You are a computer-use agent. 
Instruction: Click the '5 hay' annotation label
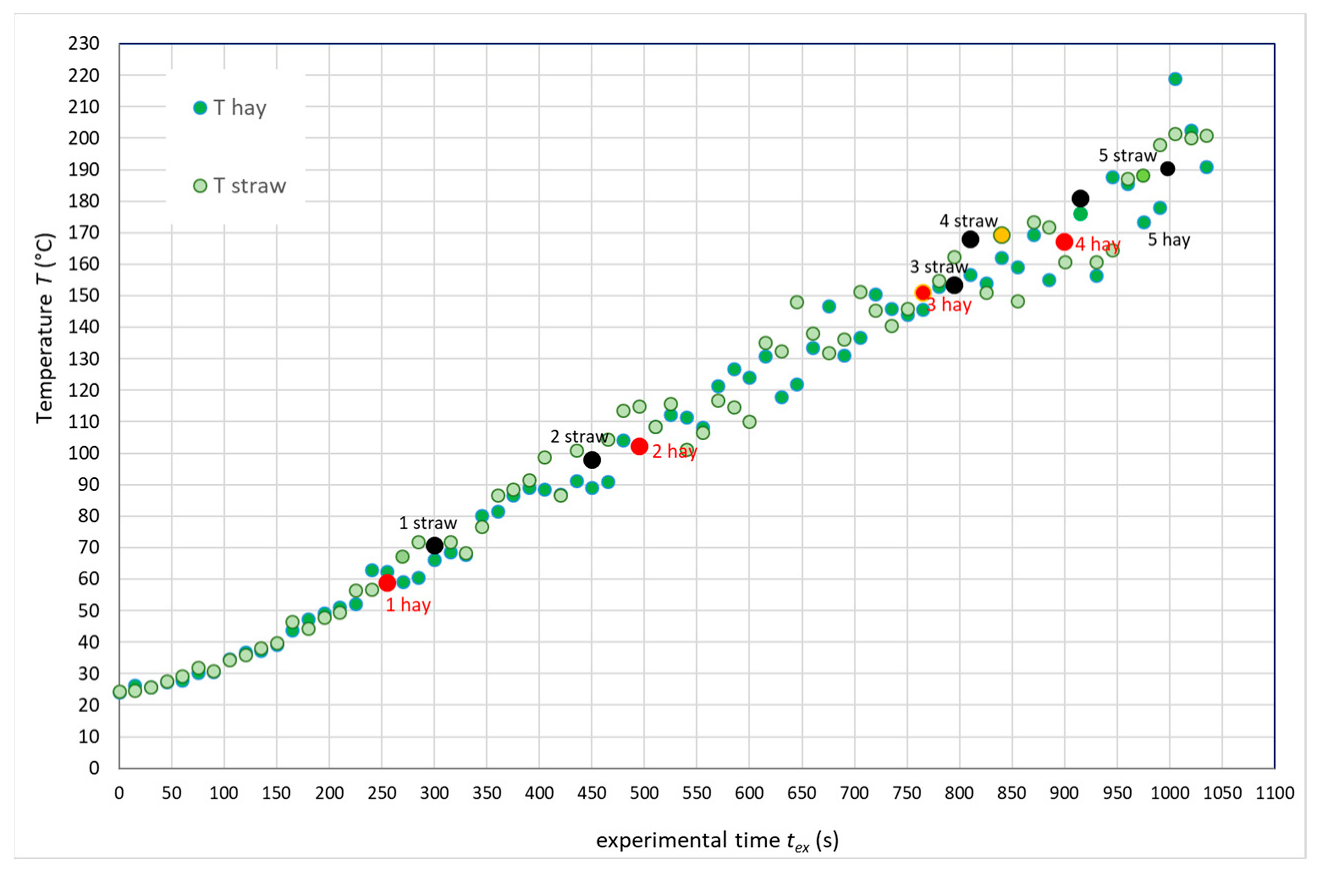(x=1168, y=240)
